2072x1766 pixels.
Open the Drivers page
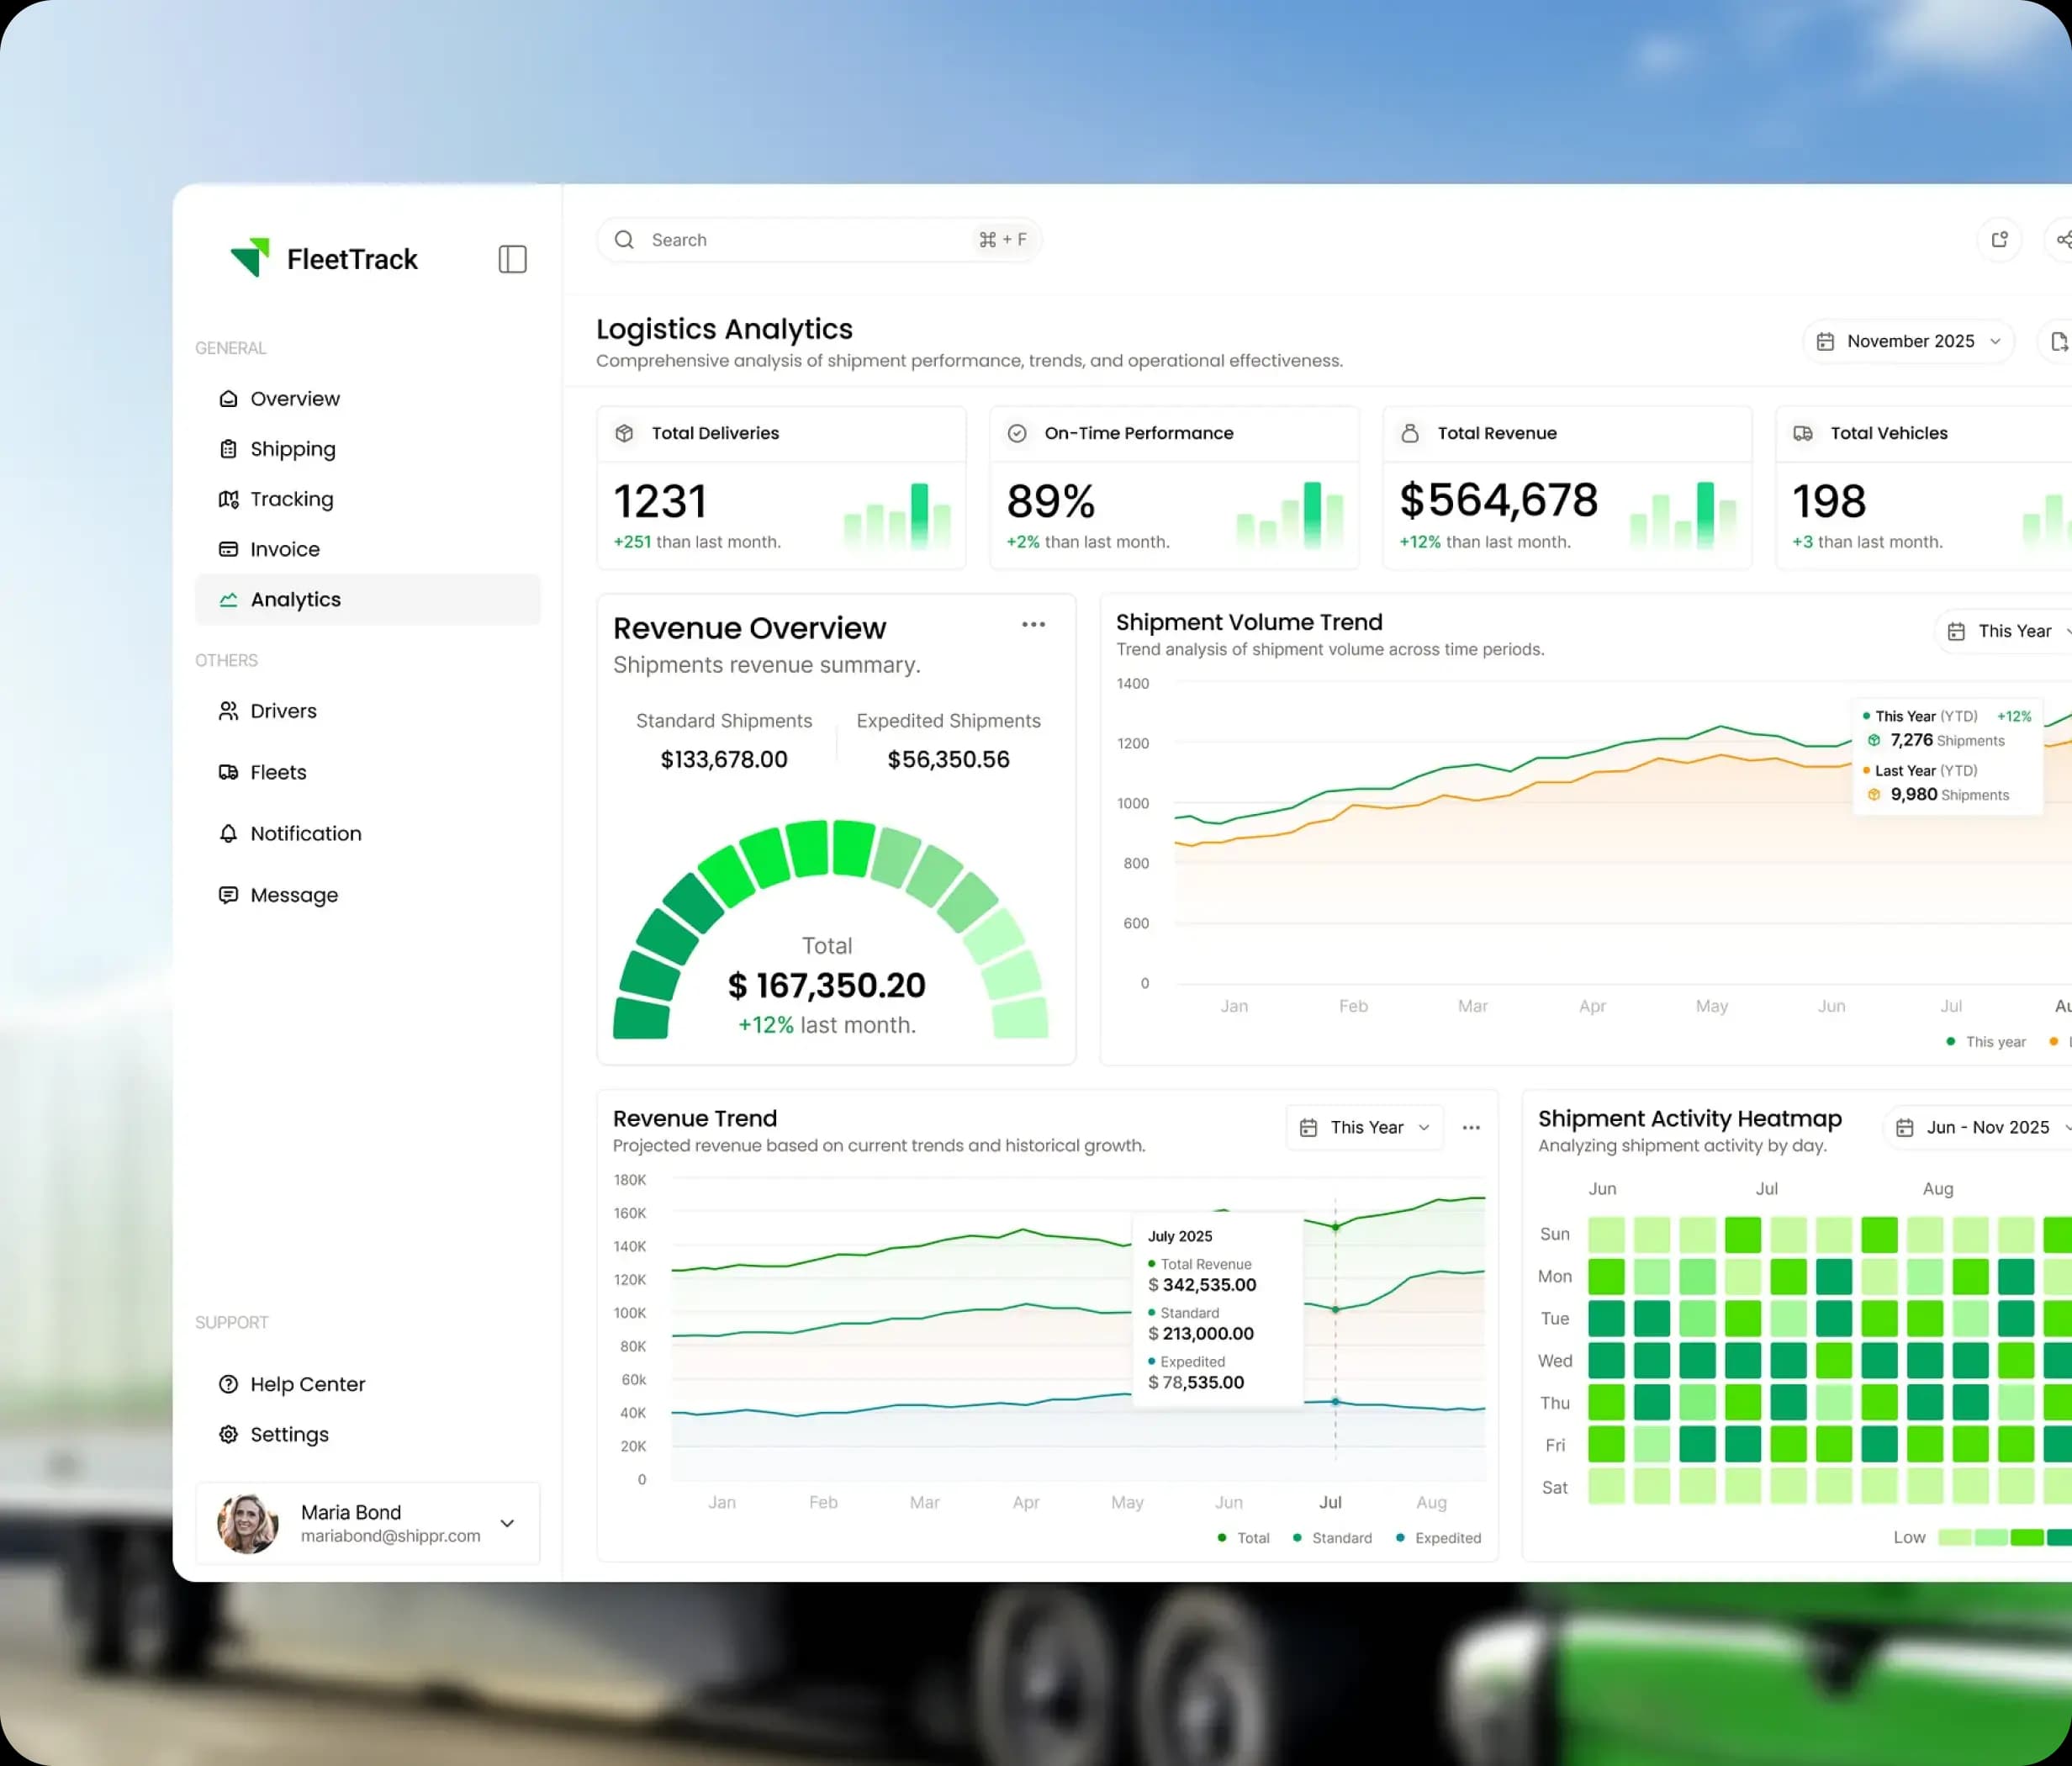coord(367,711)
